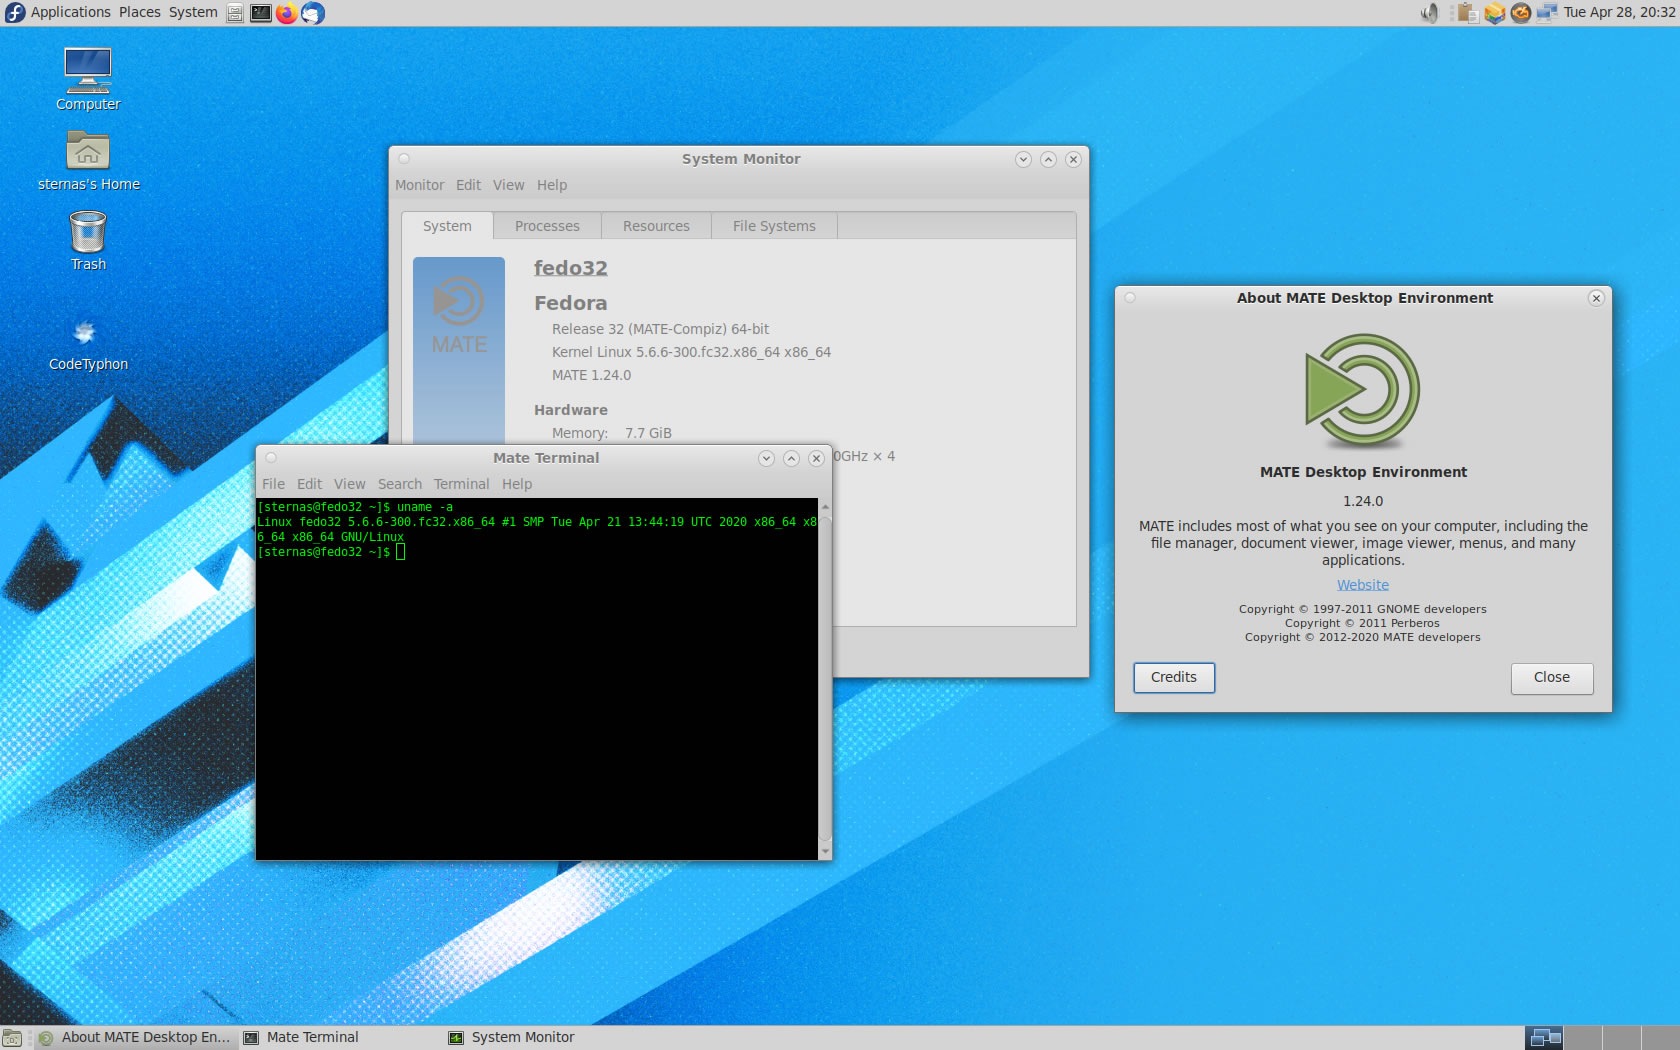The image size is (1680, 1050).
Task: Open Monitor menu in System Monitor
Action: (419, 185)
